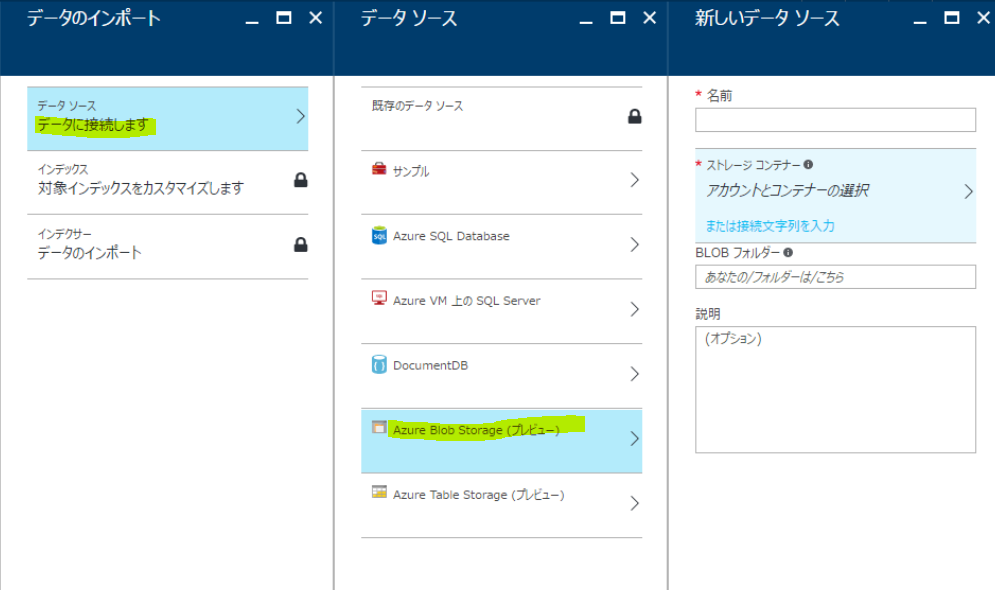The width and height of the screenshot is (995, 590).
Task: Maximize the データのインポート blade
Action: (x=284, y=18)
